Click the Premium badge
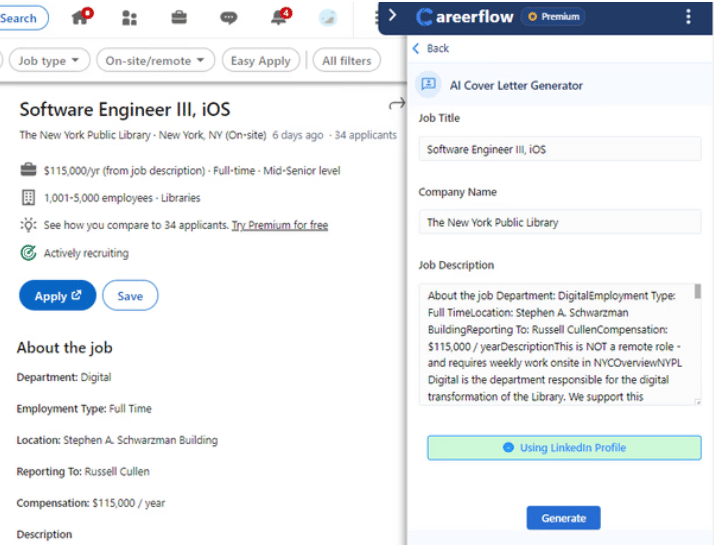Image resolution: width=714 pixels, height=554 pixels. coord(553,17)
